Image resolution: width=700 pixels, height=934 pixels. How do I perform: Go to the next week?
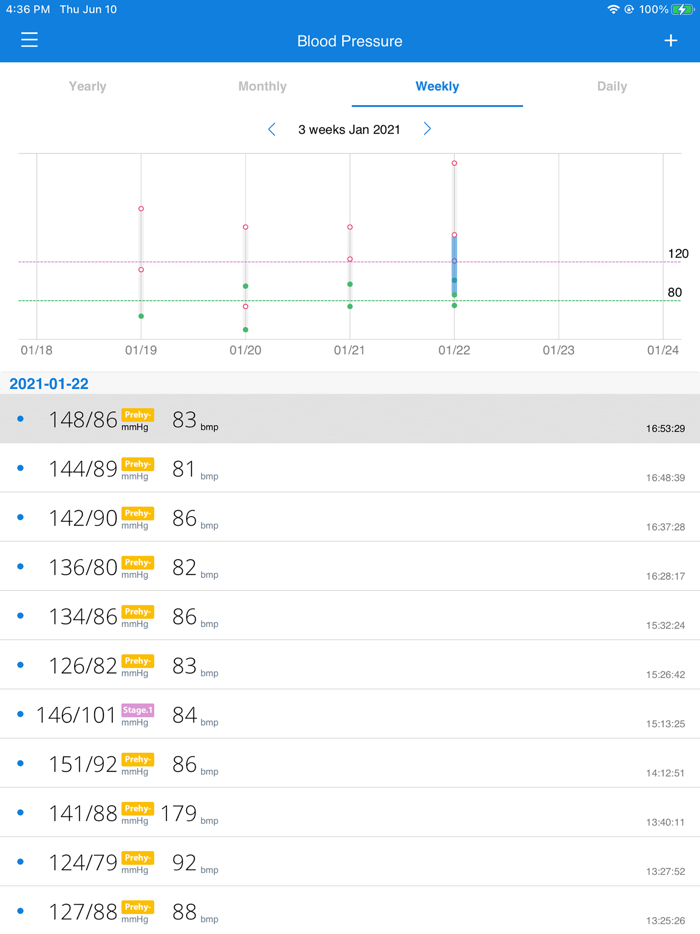click(x=427, y=129)
